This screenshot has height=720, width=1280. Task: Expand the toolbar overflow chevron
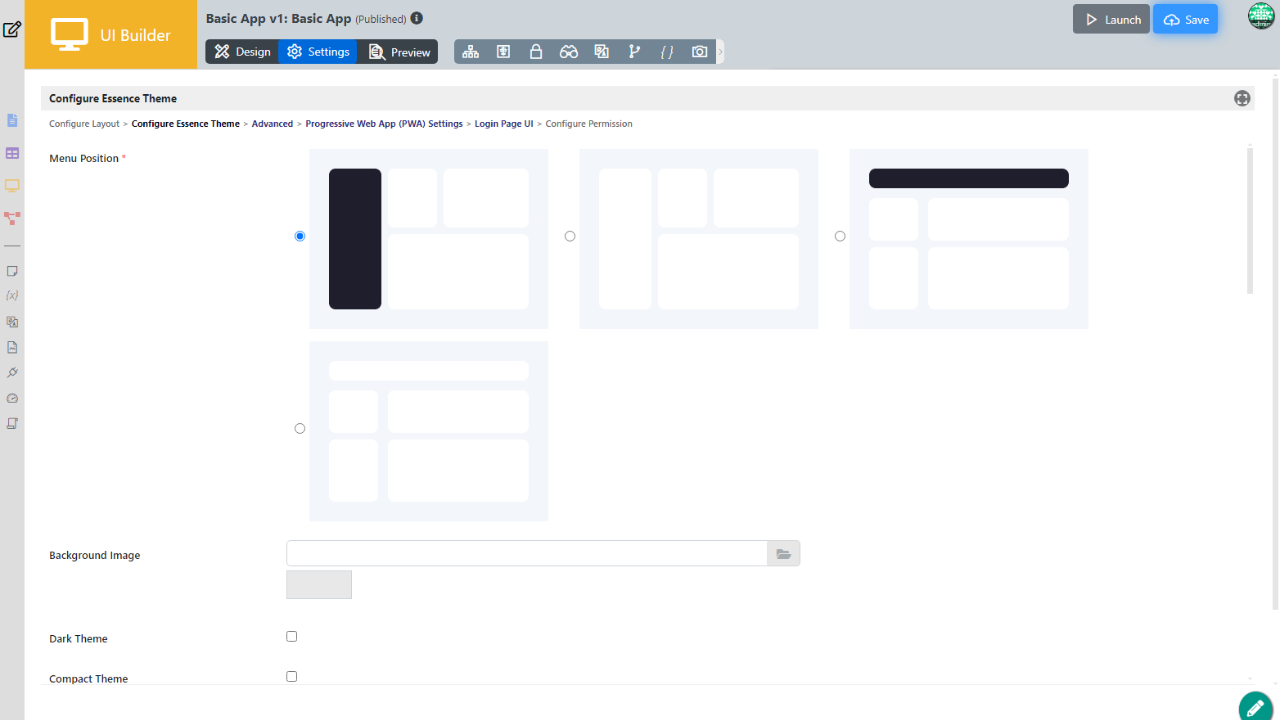point(720,52)
